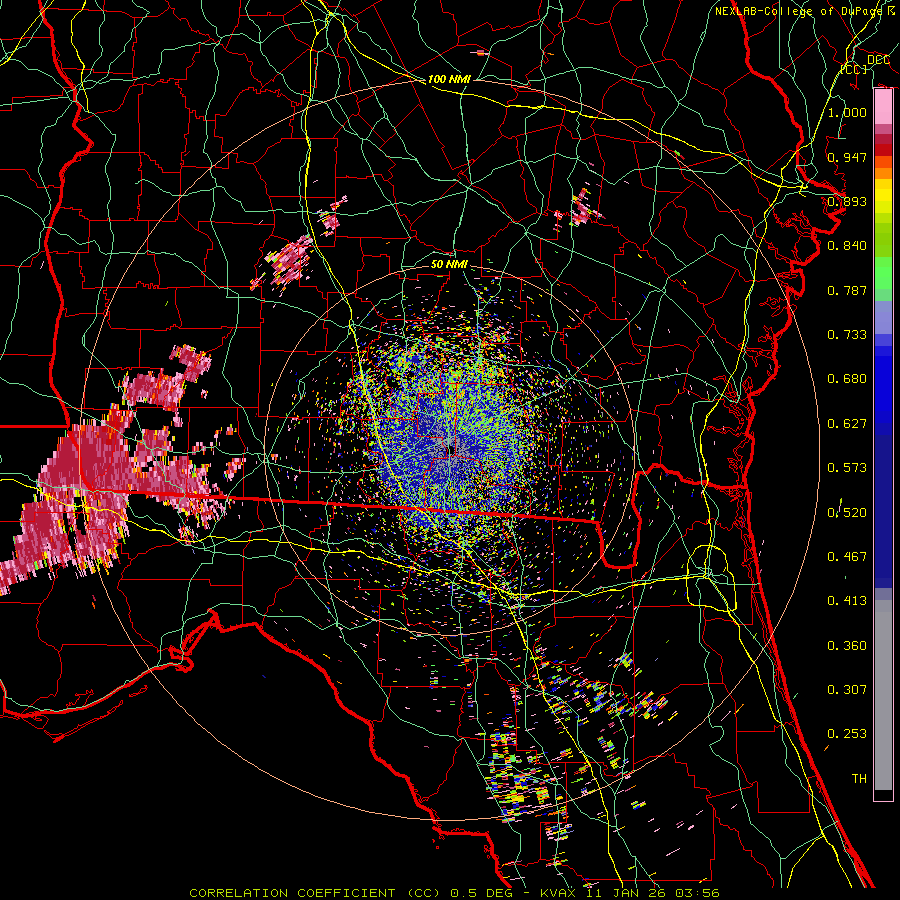Click the 0.787 legend value

pyautogui.click(x=847, y=290)
